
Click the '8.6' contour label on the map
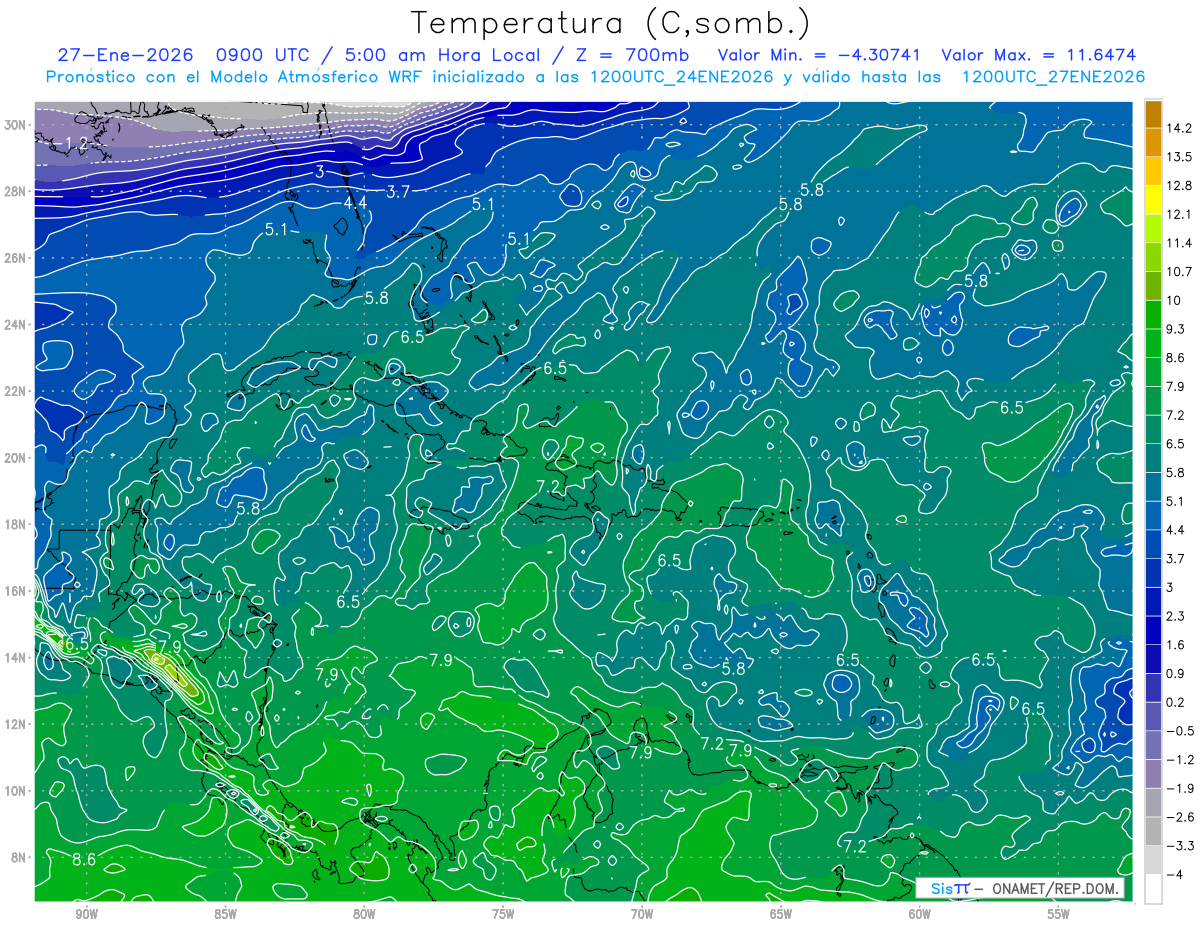click(x=84, y=859)
